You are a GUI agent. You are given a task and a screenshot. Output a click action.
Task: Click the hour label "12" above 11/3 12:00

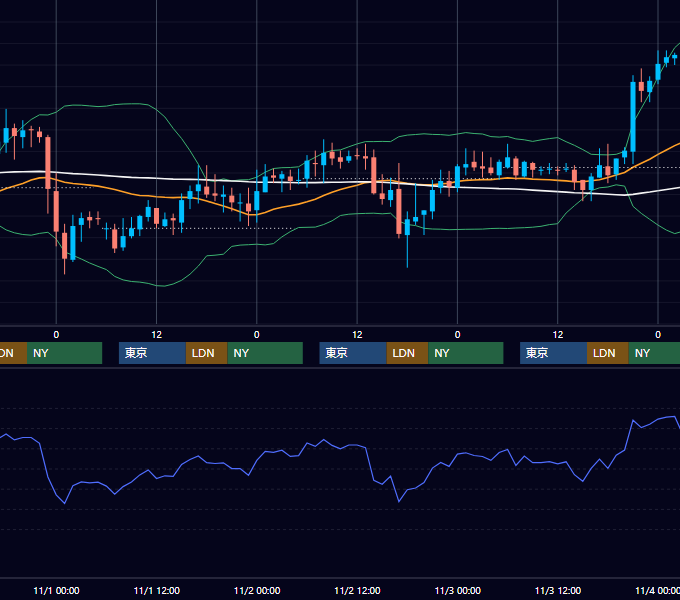558,335
